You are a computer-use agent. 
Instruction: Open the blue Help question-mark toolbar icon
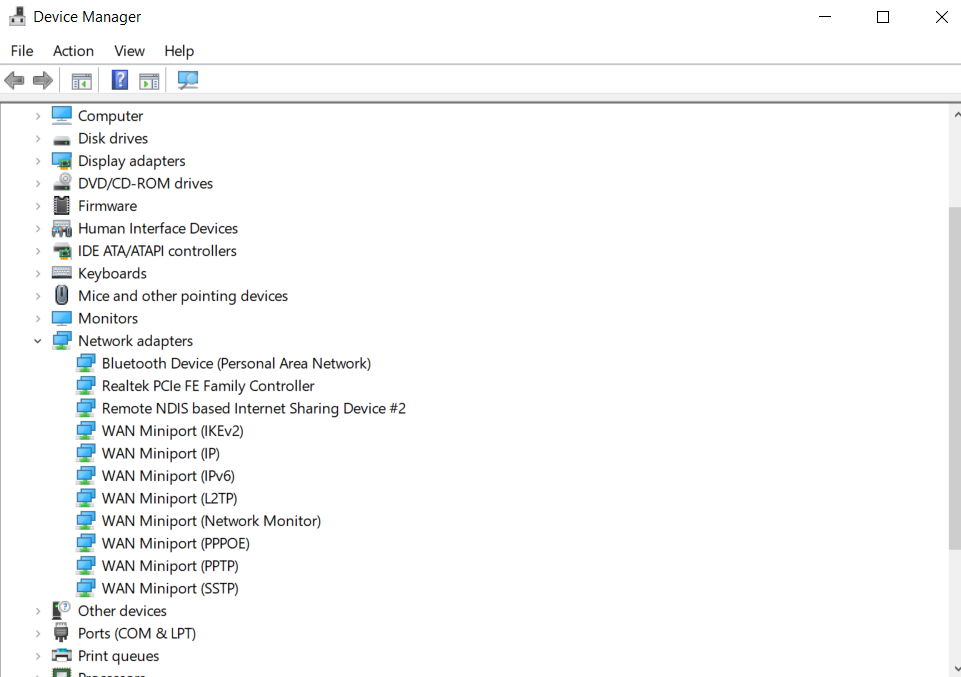tap(120, 80)
